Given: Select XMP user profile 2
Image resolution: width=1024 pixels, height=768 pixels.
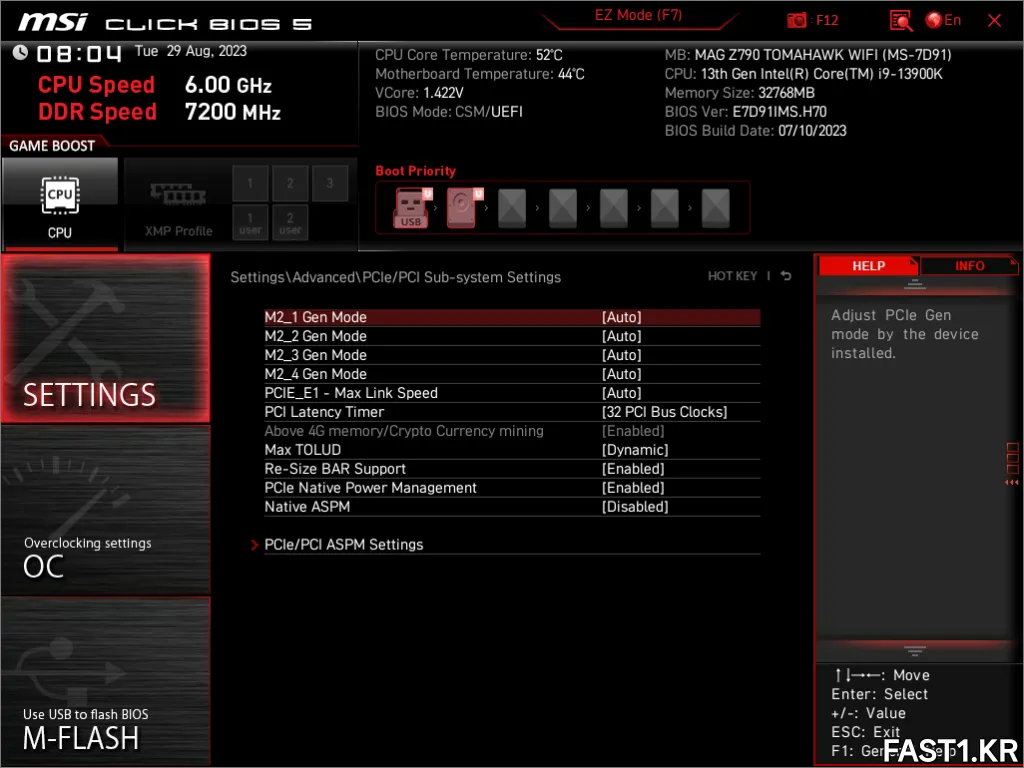Looking at the screenshot, I should (x=290, y=223).
